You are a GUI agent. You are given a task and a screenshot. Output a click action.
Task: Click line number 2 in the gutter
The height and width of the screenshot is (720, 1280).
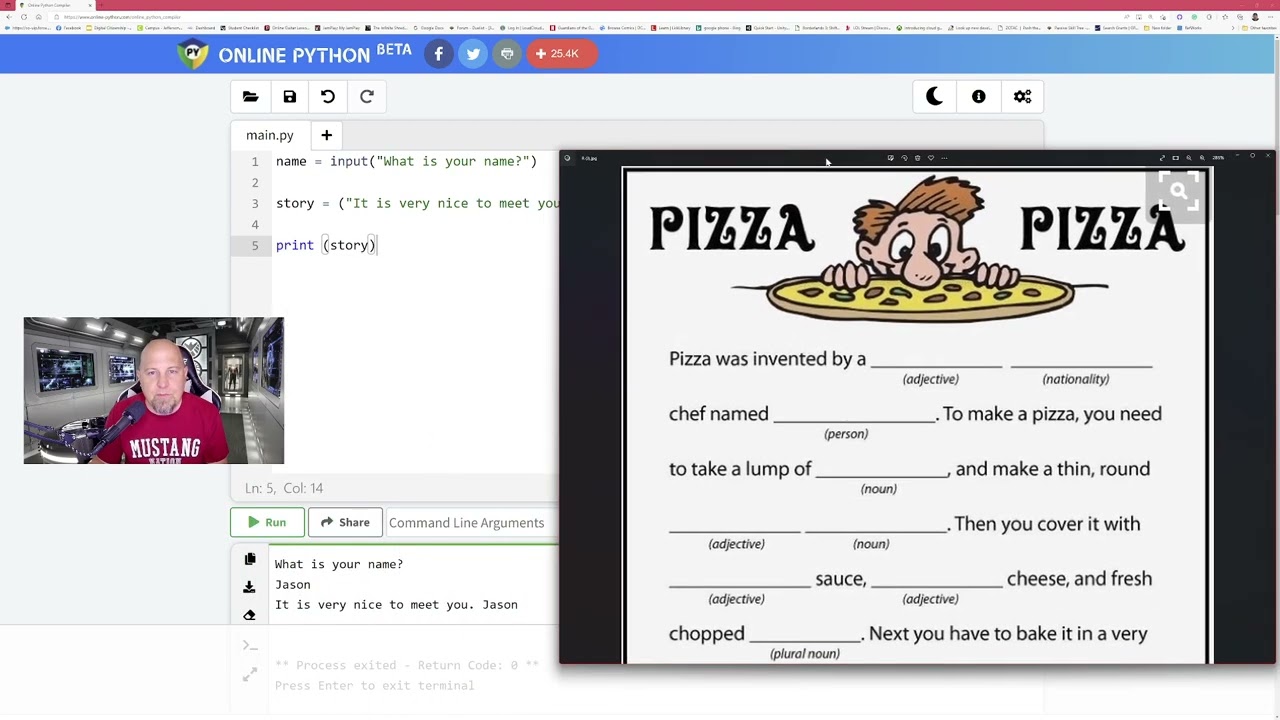pyautogui.click(x=255, y=182)
